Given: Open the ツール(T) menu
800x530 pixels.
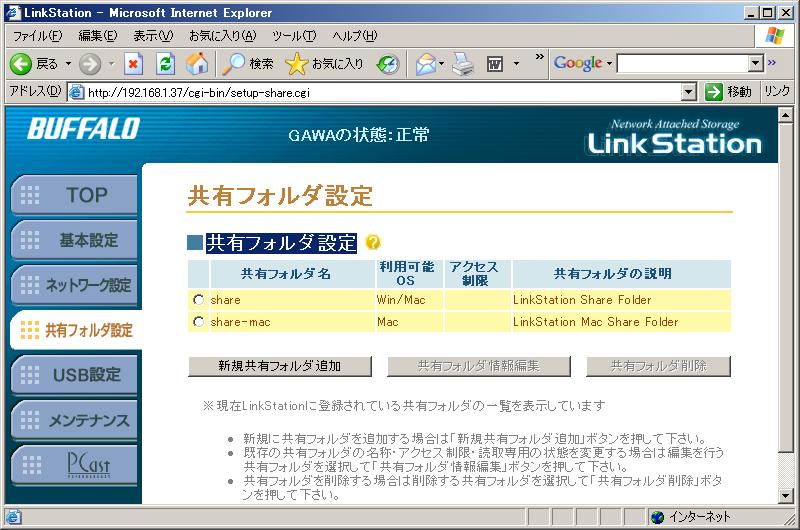Looking at the screenshot, I should (294, 36).
